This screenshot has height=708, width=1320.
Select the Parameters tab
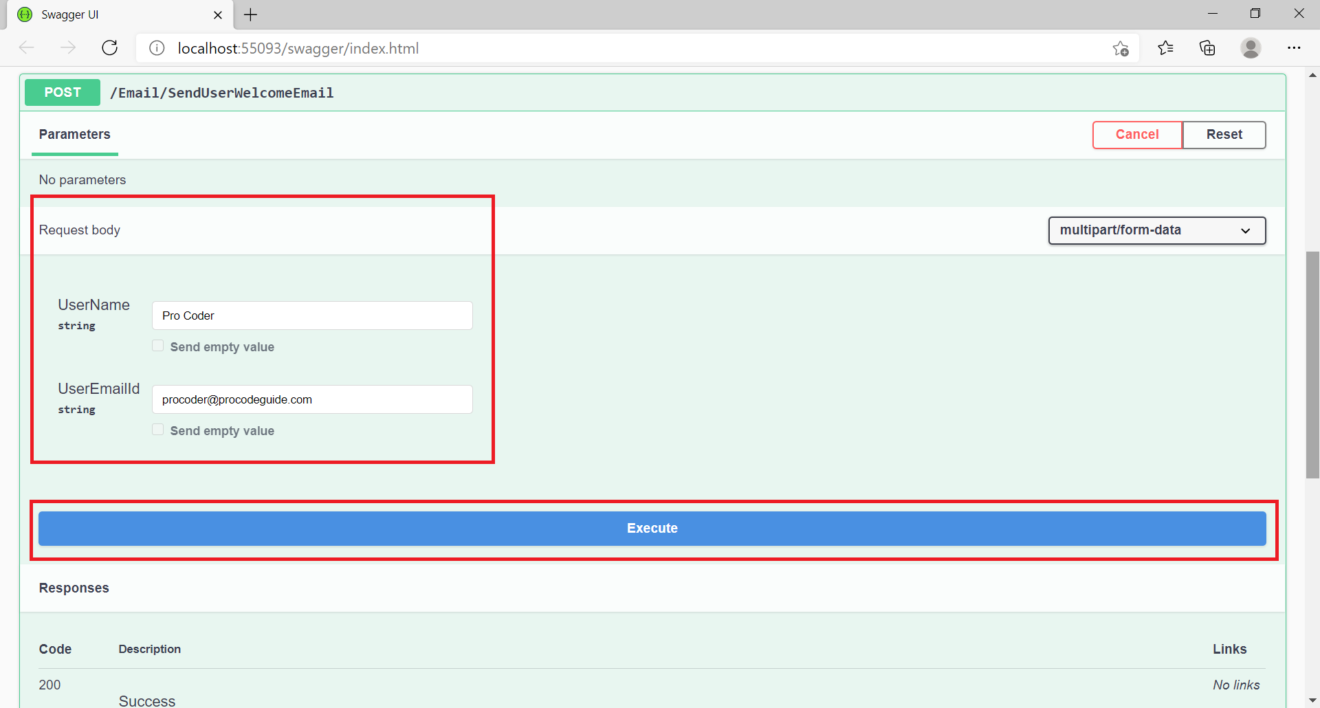pyautogui.click(x=74, y=134)
